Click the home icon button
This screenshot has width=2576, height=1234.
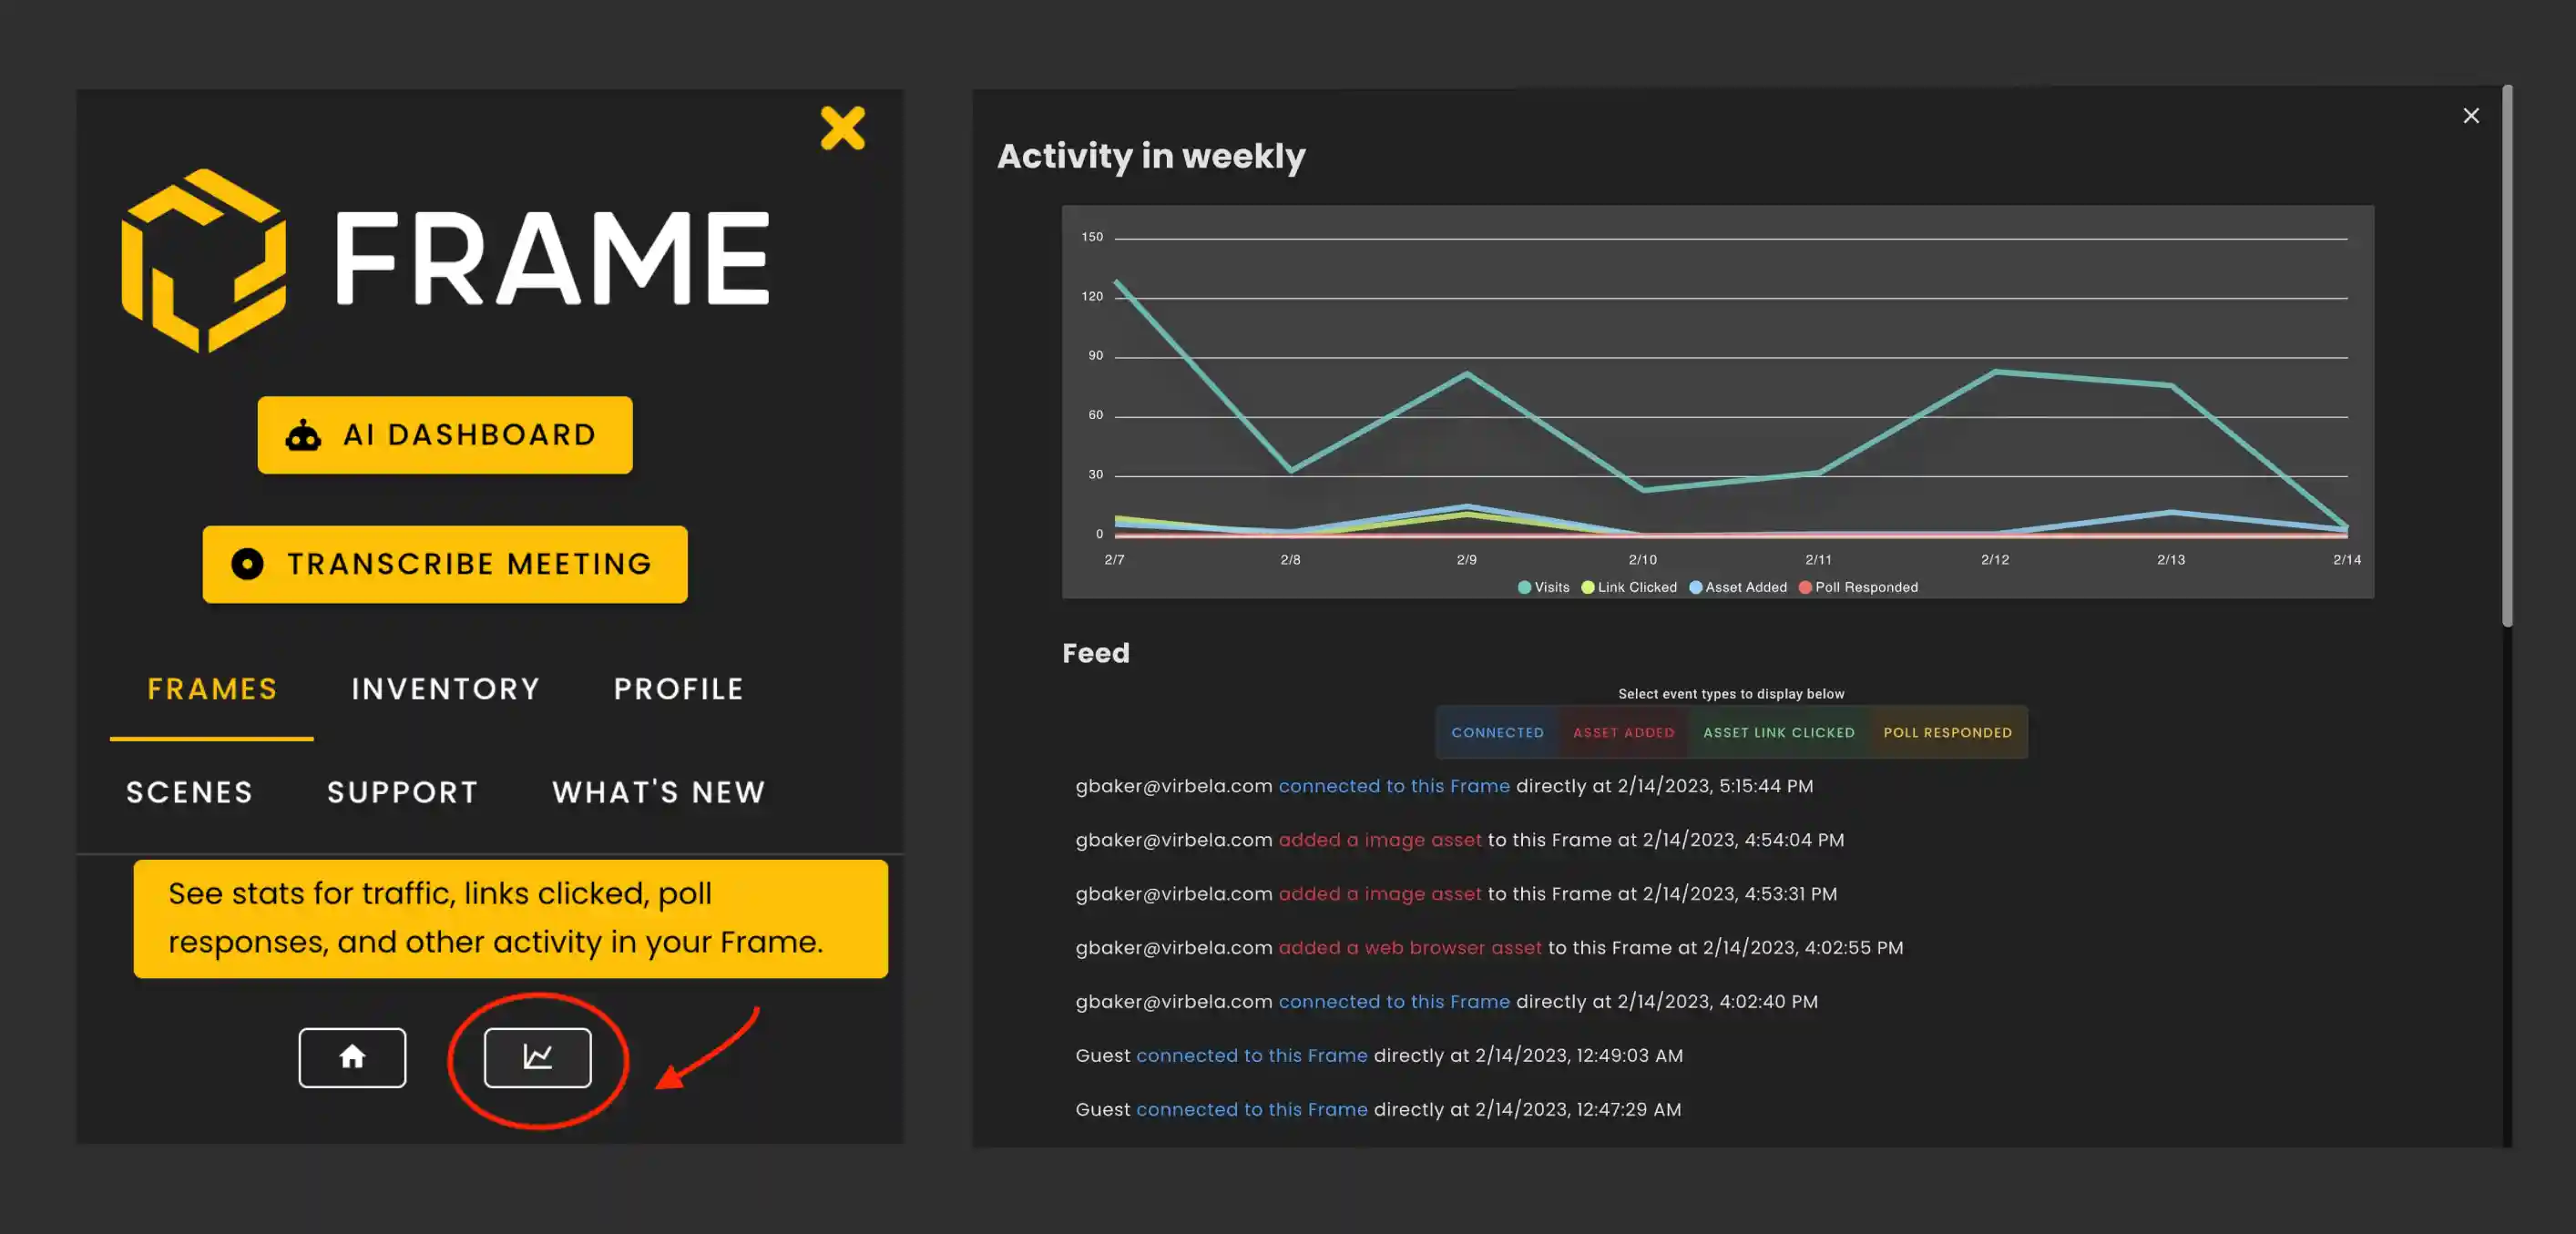pos(352,1057)
